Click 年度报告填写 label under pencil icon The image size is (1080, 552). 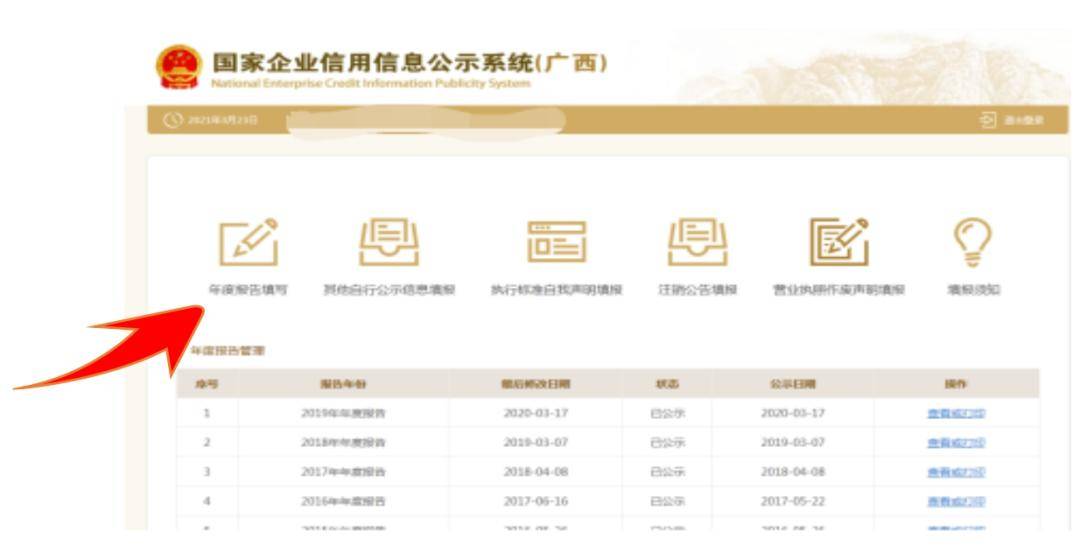tap(248, 290)
